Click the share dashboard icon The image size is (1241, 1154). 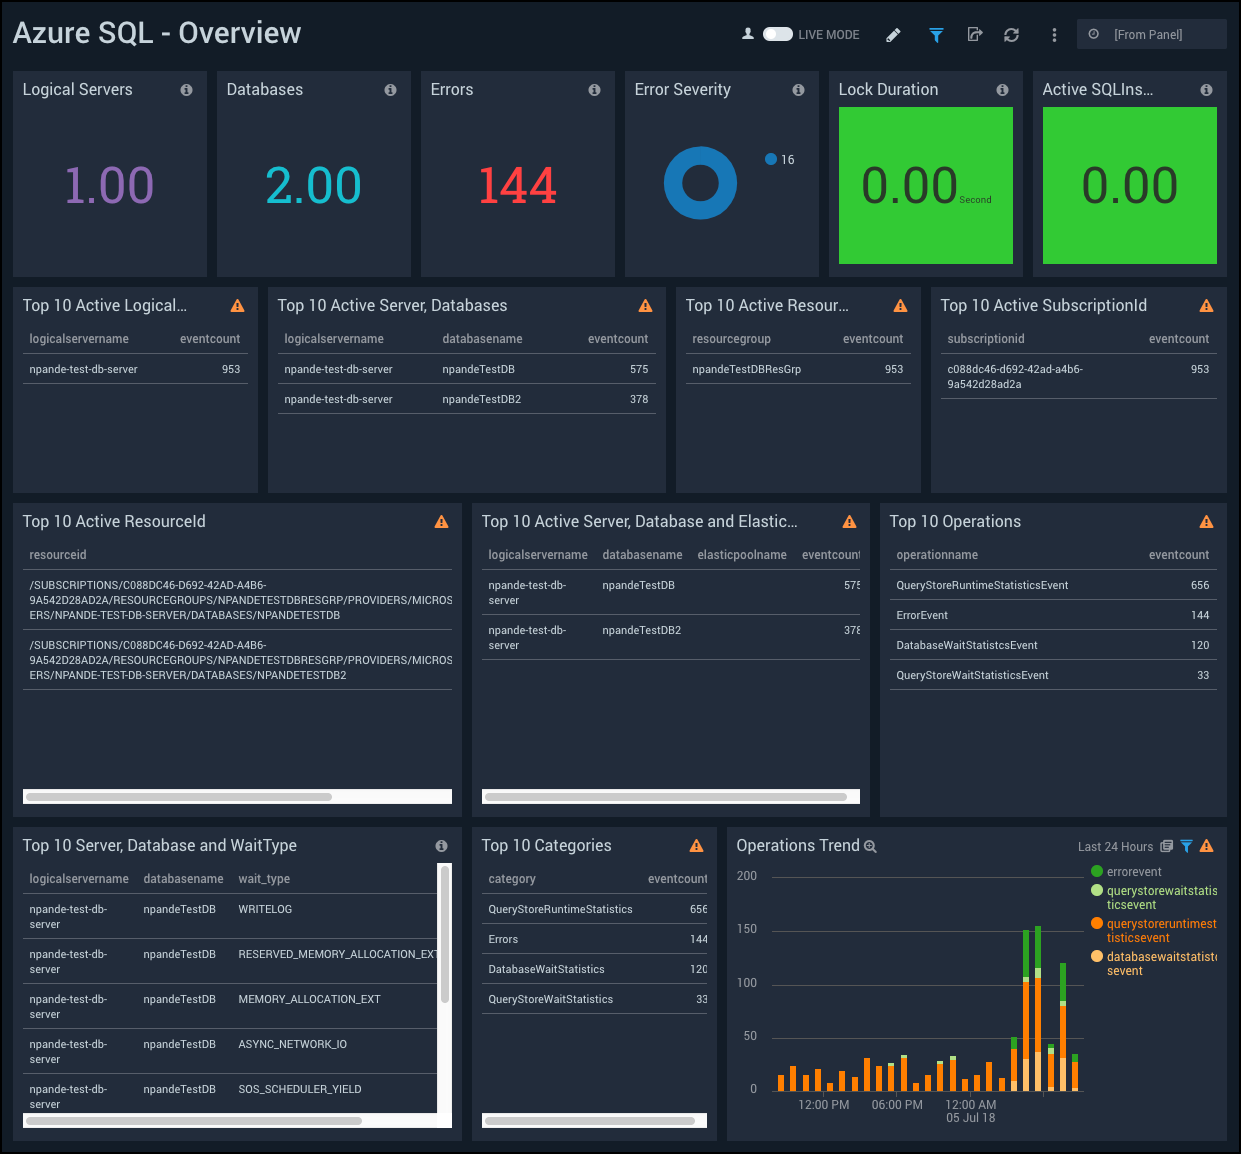975,35
